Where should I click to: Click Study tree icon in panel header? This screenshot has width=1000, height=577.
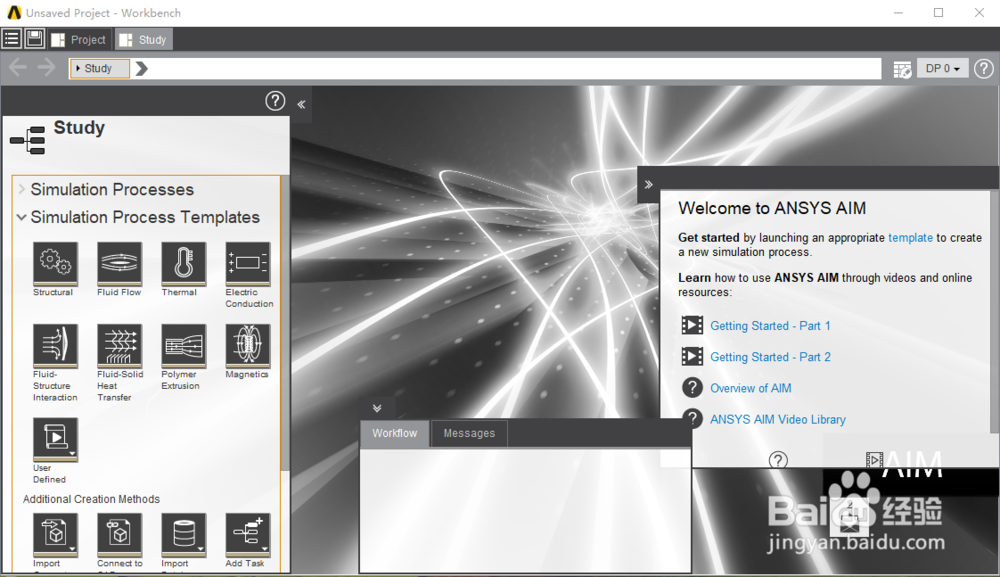27,140
